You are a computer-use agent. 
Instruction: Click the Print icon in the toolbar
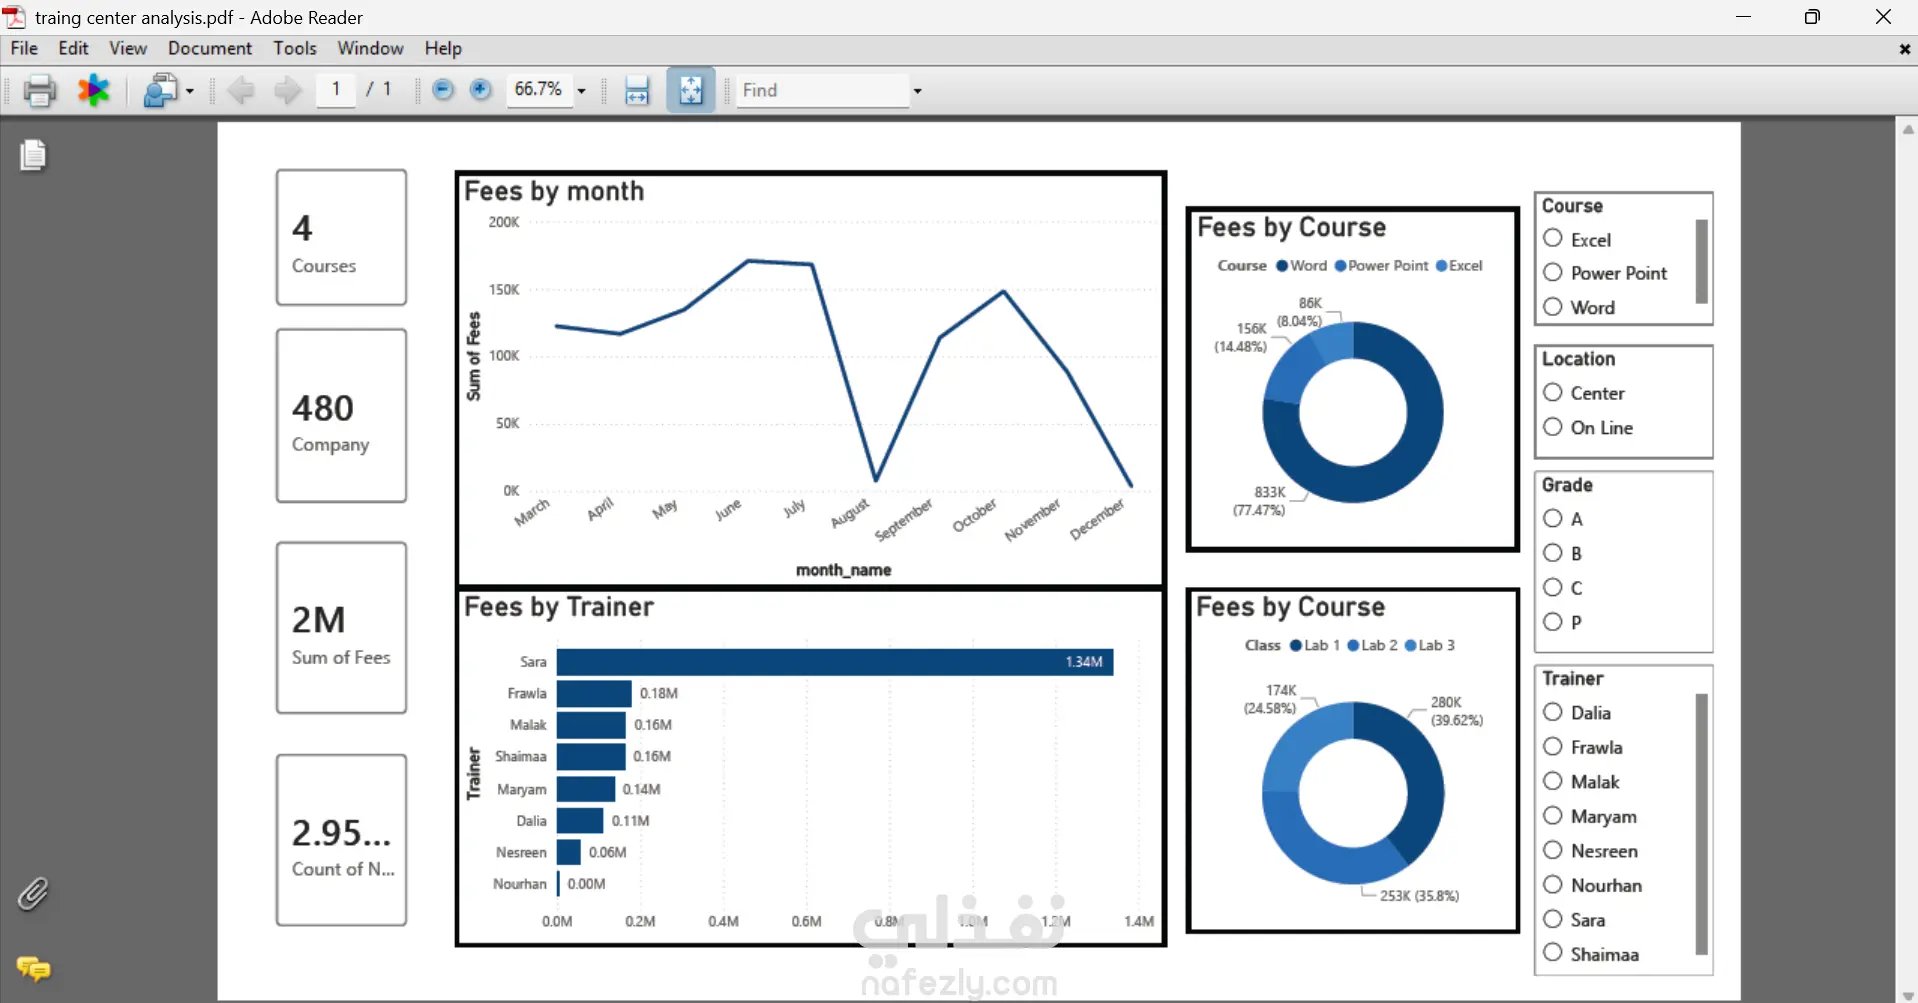click(39, 91)
